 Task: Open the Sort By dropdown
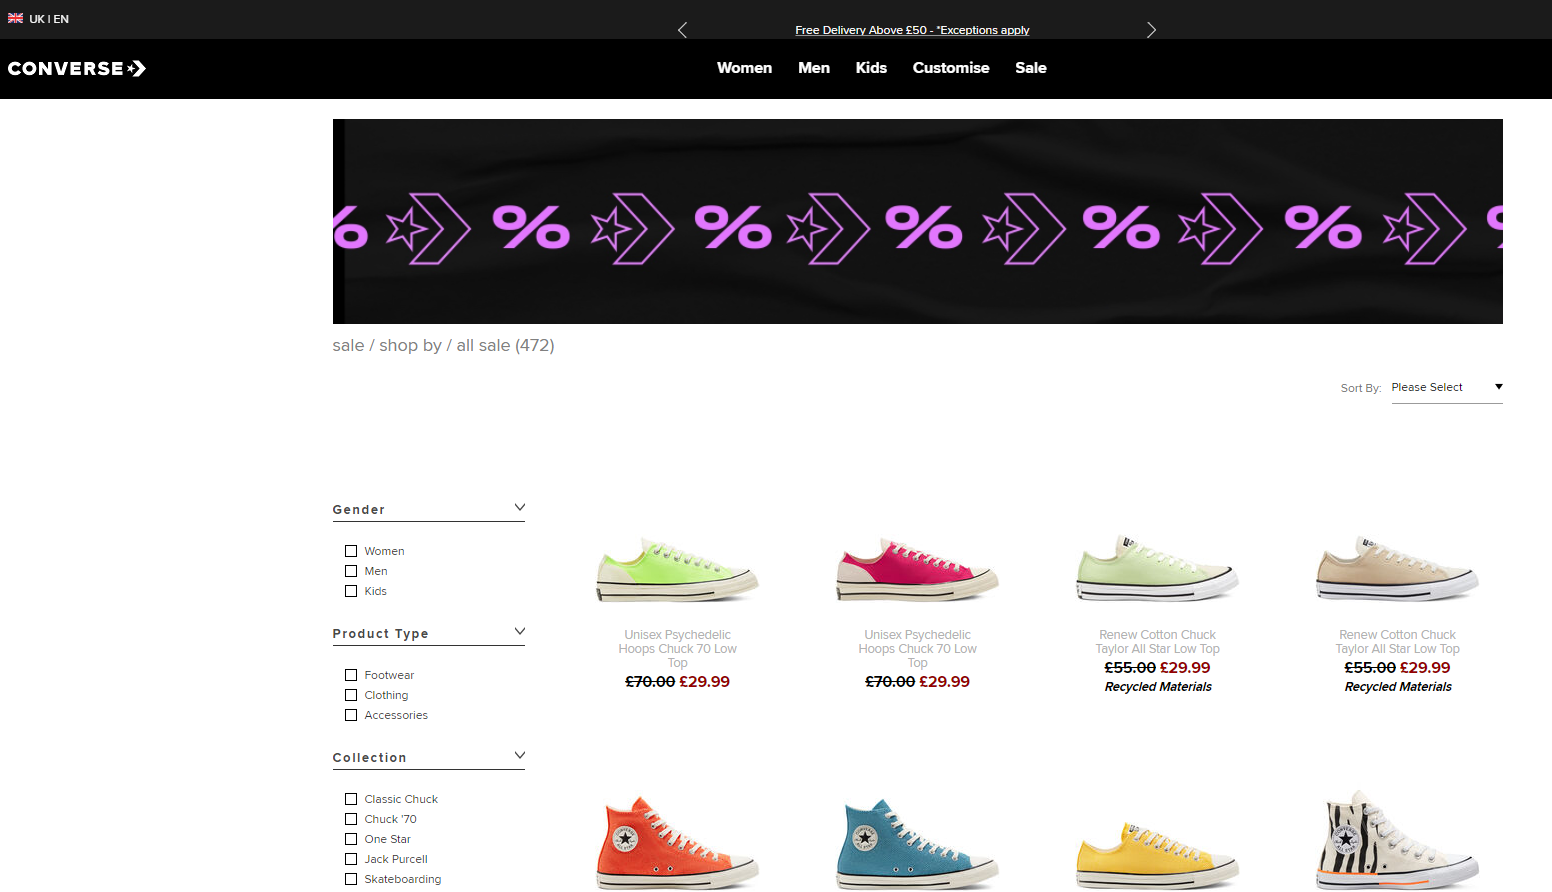coord(1447,388)
